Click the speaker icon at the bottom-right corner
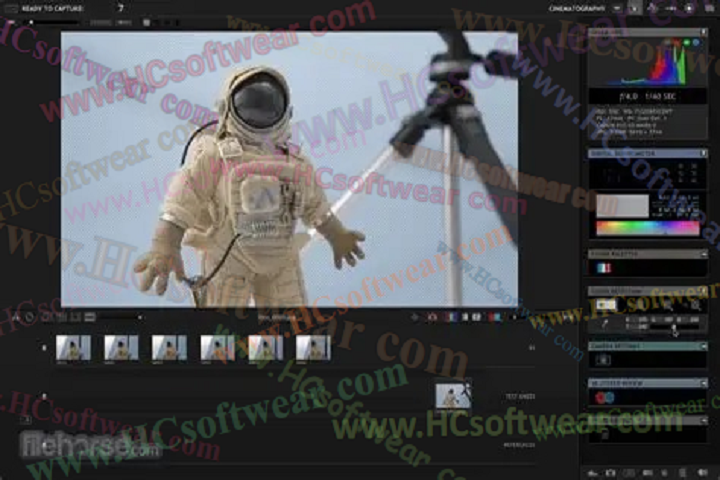This screenshot has width=720, height=480. click(x=703, y=473)
